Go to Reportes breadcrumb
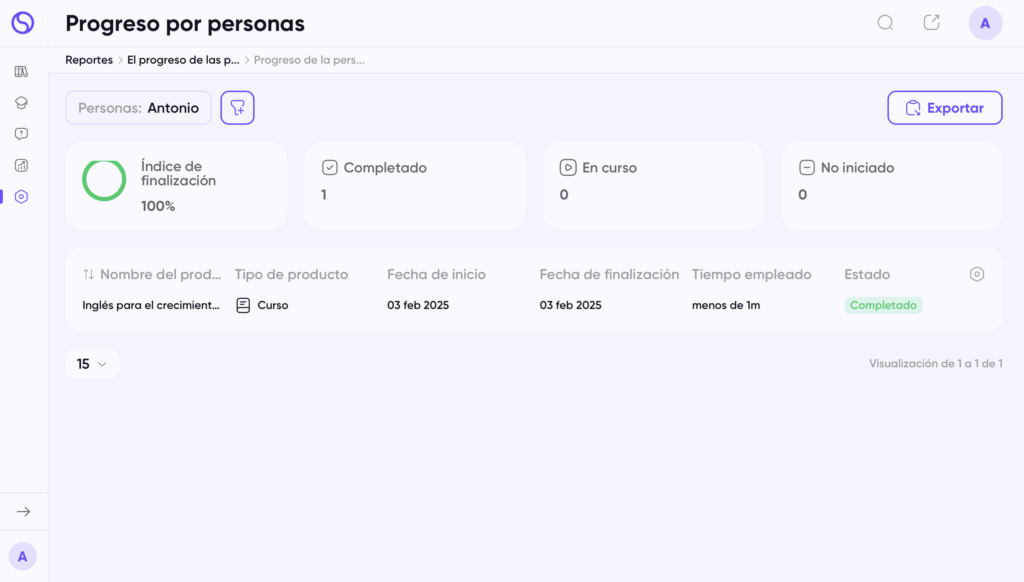1024x582 pixels. [x=89, y=60]
